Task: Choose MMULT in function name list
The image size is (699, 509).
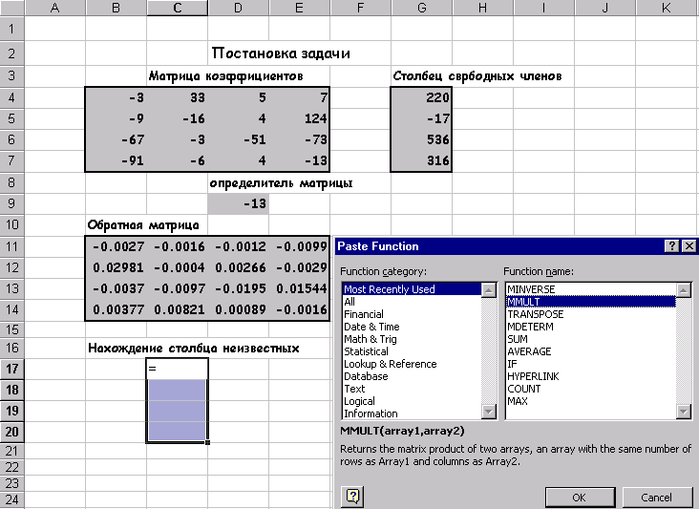Action: (591, 302)
